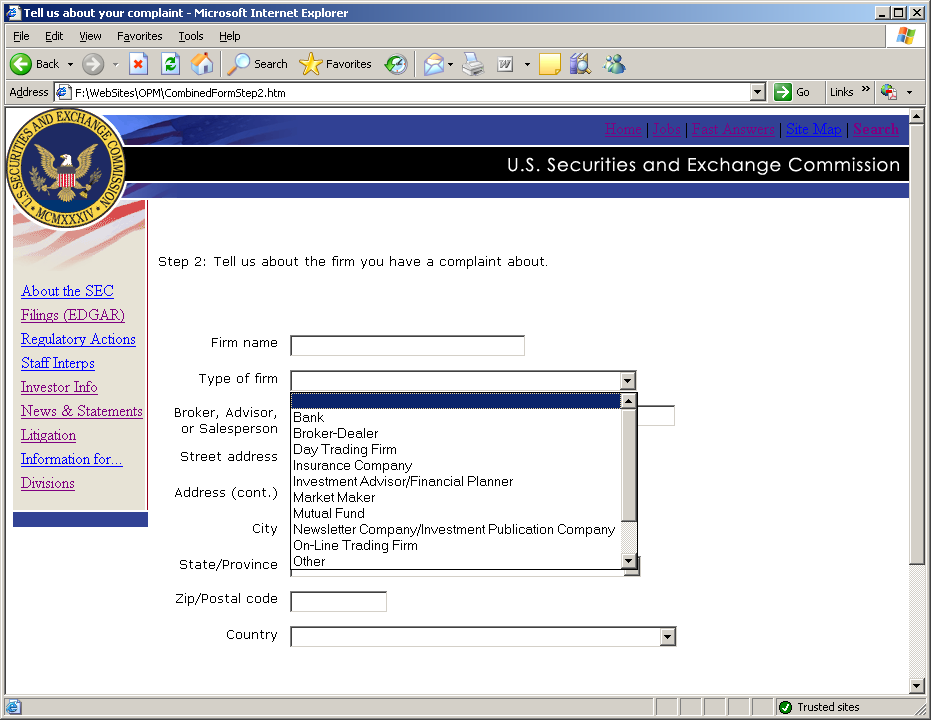Open the Help menu

230,36
